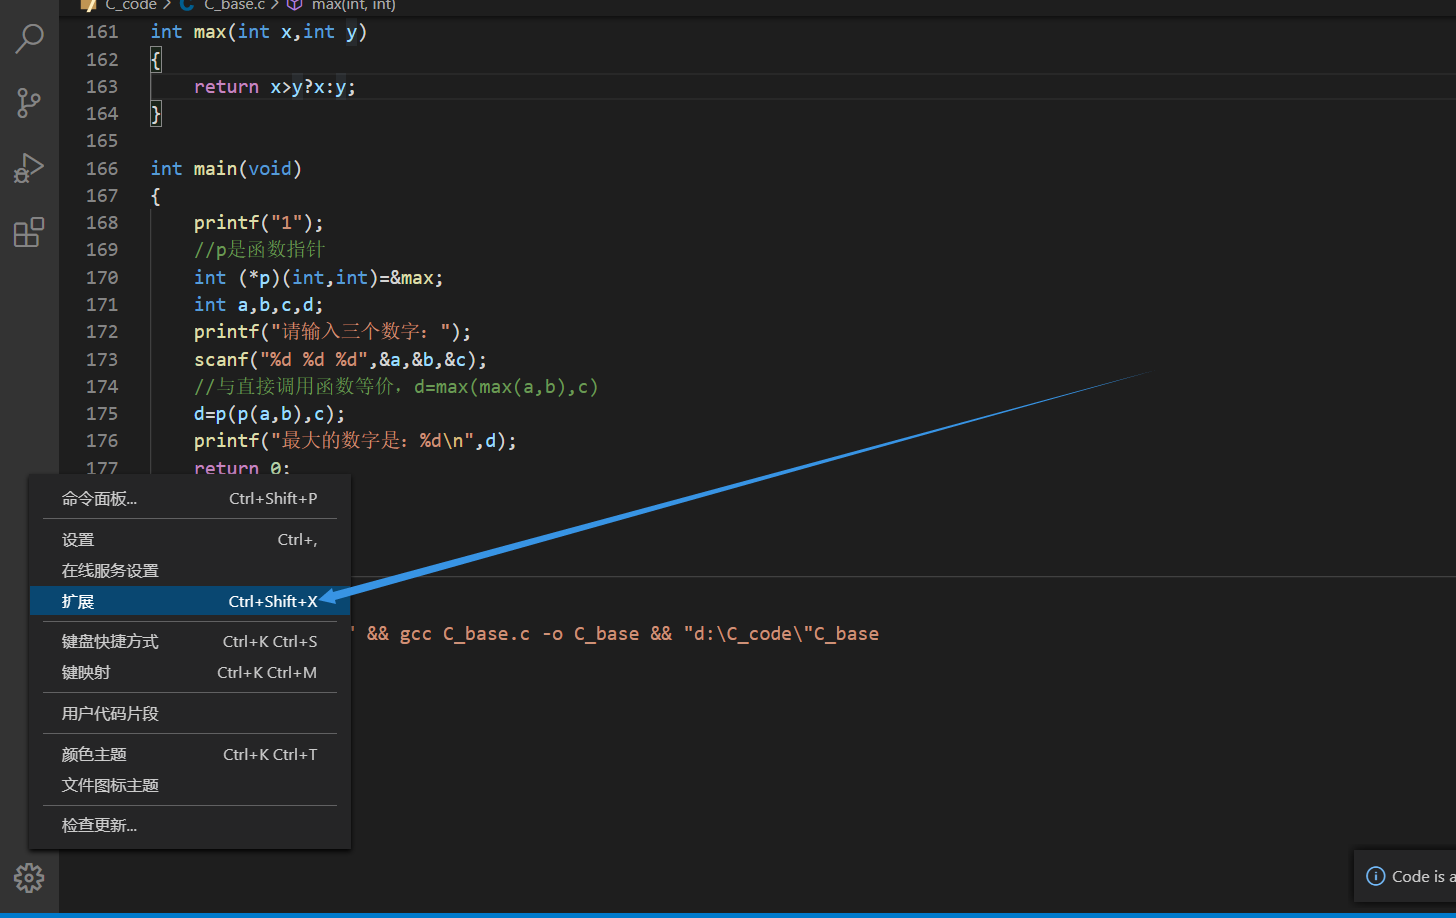This screenshot has width=1456, height=918.
Task: Open 用户代码片段 menu entry
Action: (190, 713)
